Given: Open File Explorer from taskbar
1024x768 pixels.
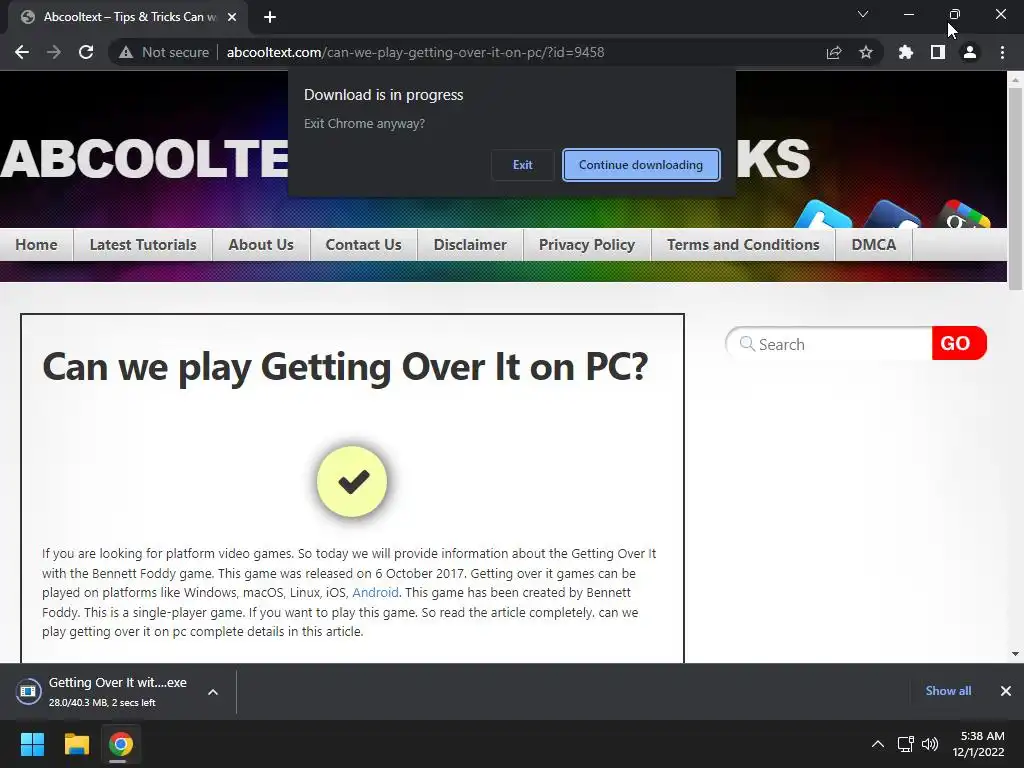Looking at the screenshot, I should (x=76, y=744).
